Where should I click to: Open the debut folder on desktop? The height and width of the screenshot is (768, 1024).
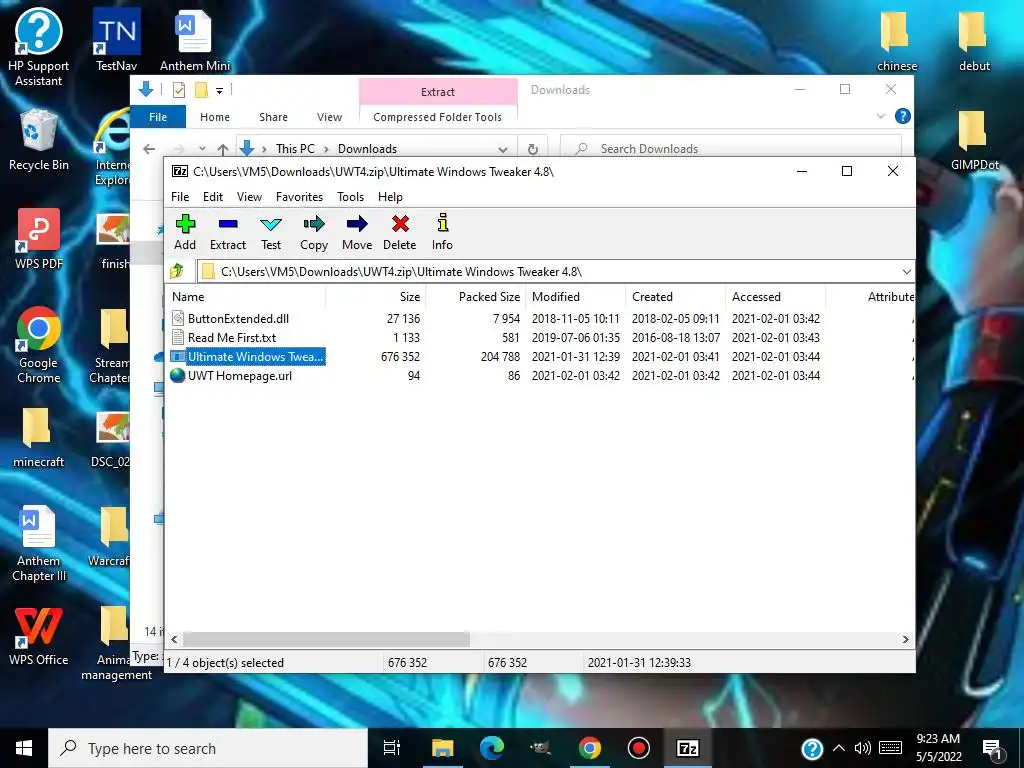coord(974,40)
